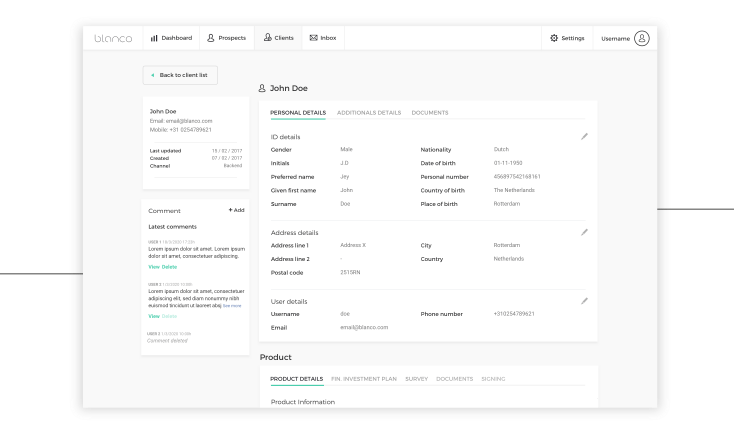
Task: Click the Initials value J.D
Action: (344, 163)
